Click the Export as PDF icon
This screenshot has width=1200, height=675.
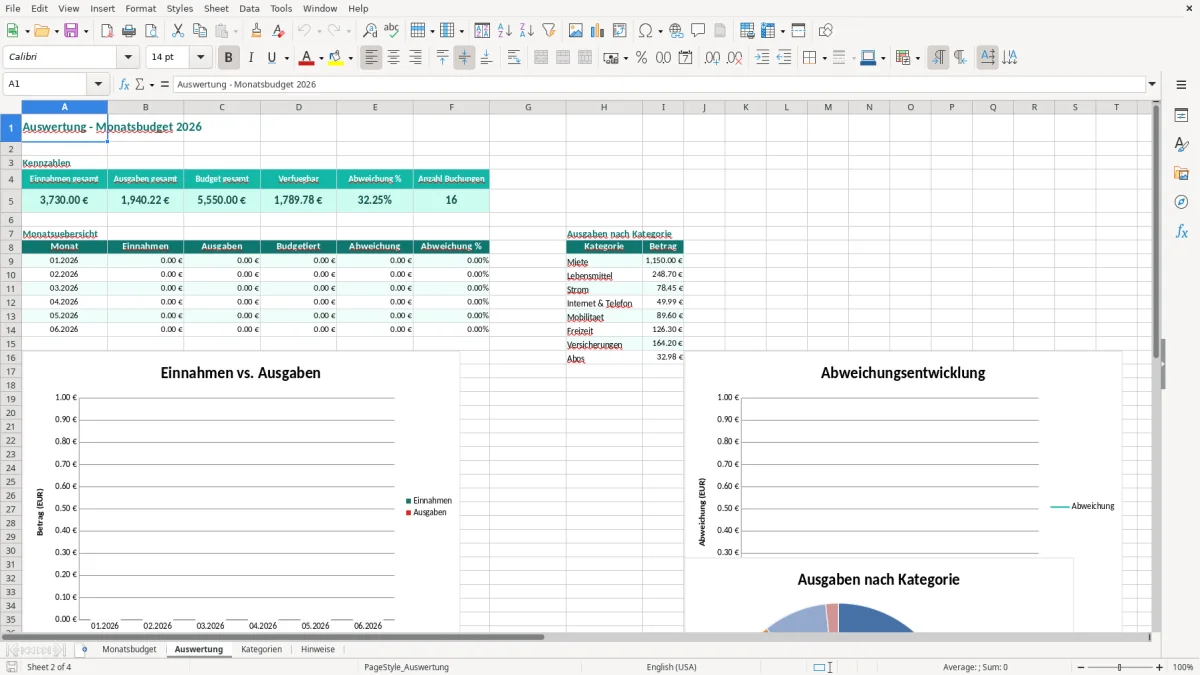[x=107, y=31]
